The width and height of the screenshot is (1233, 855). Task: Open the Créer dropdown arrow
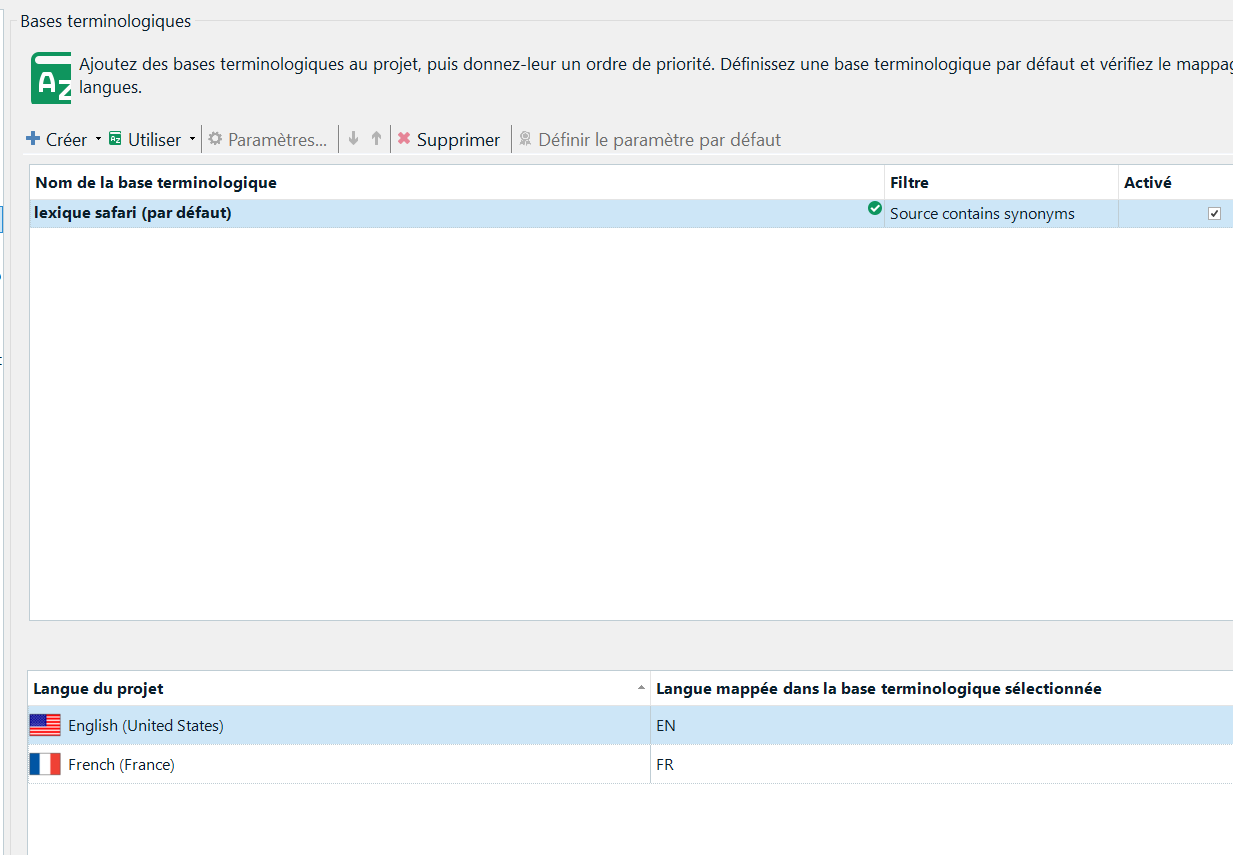coord(98,140)
